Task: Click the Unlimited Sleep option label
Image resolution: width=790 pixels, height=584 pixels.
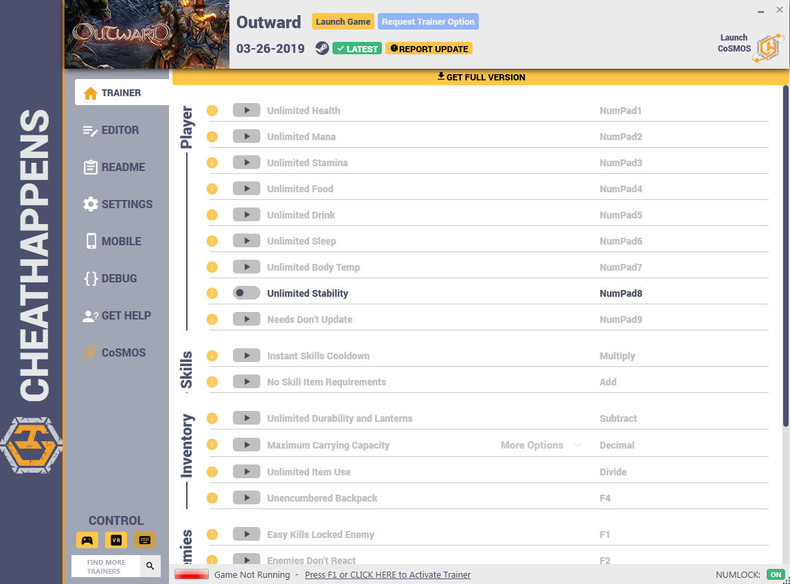Action: coord(301,241)
